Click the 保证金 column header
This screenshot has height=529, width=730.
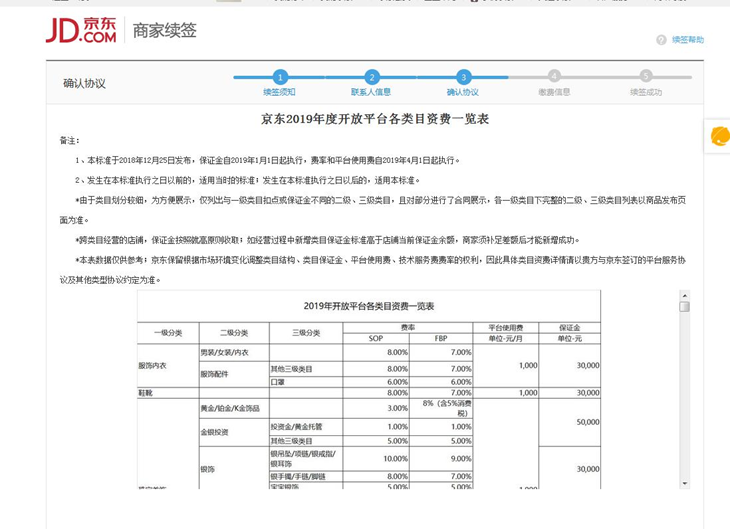pos(569,328)
